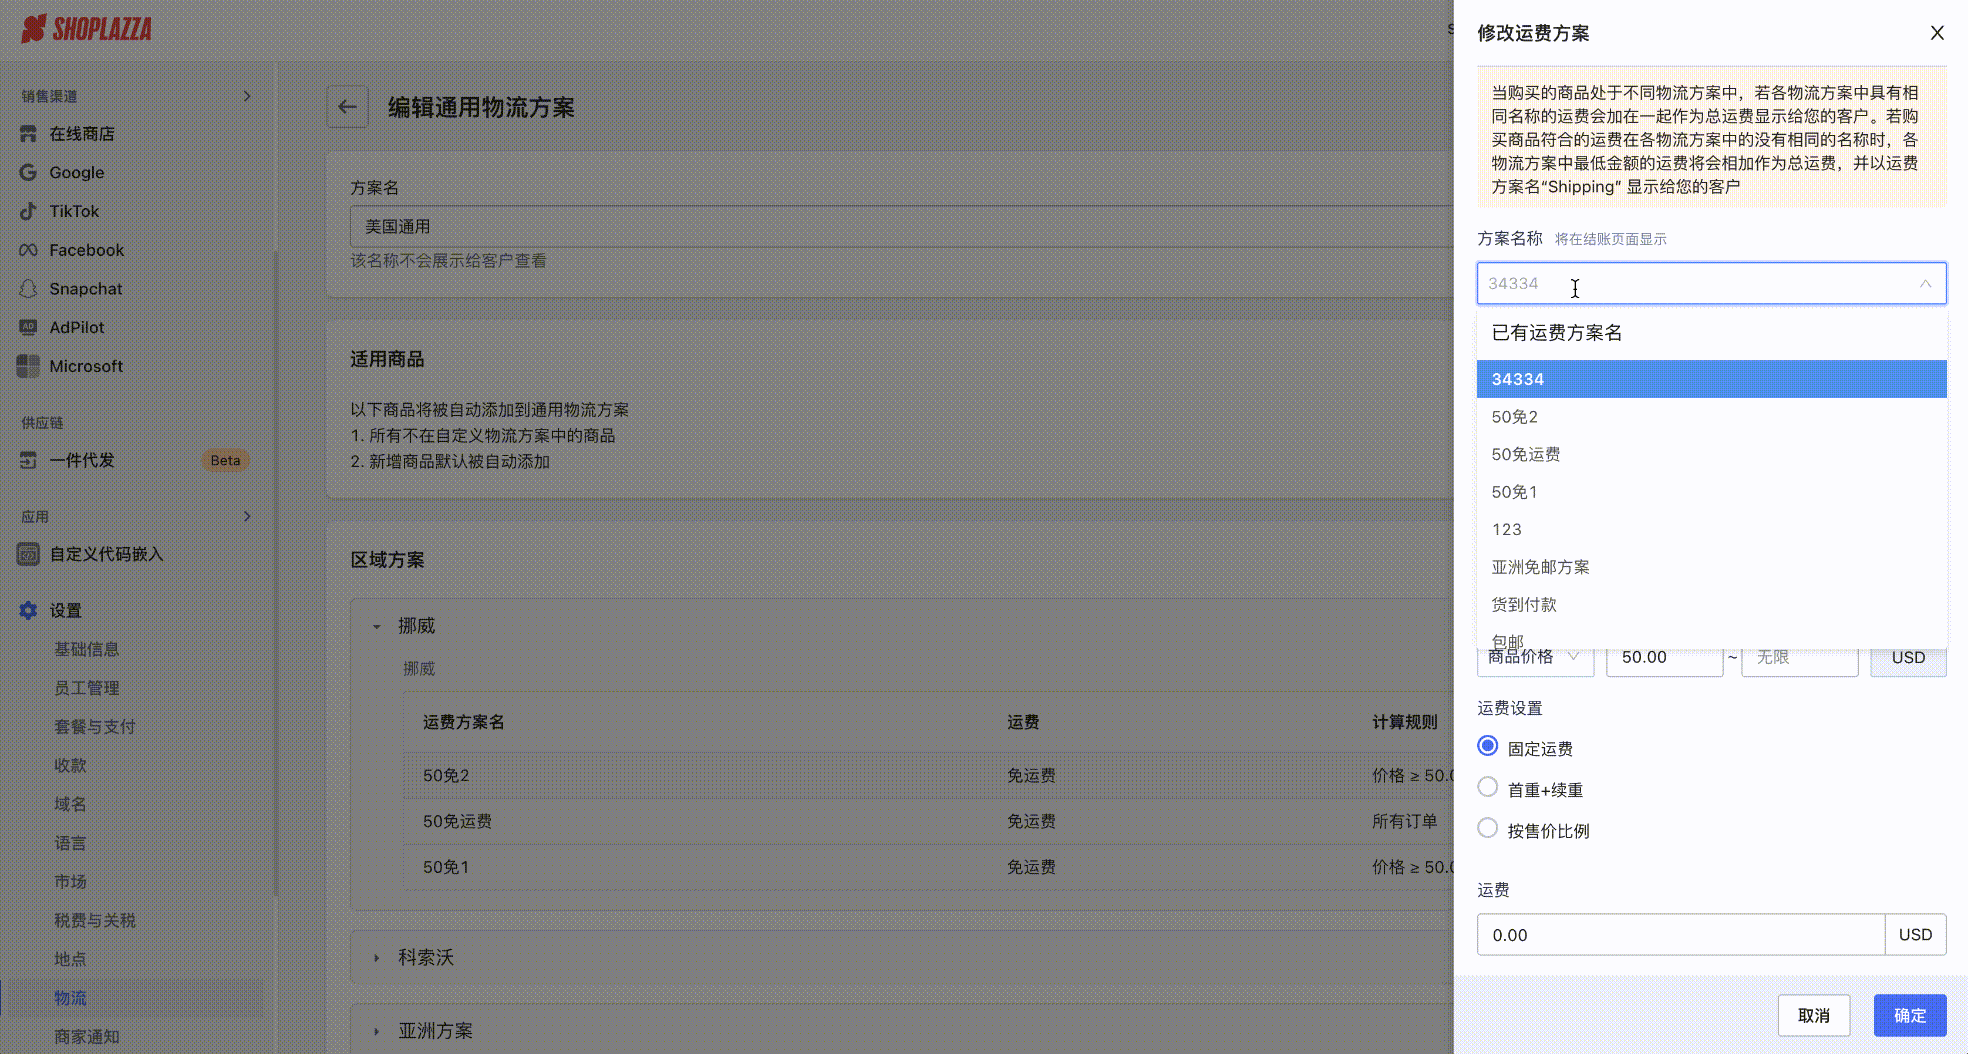The height and width of the screenshot is (1054, 1968).
Task: Open 收款 settings page
Action: pyautogui.click(x=70, y=765)
